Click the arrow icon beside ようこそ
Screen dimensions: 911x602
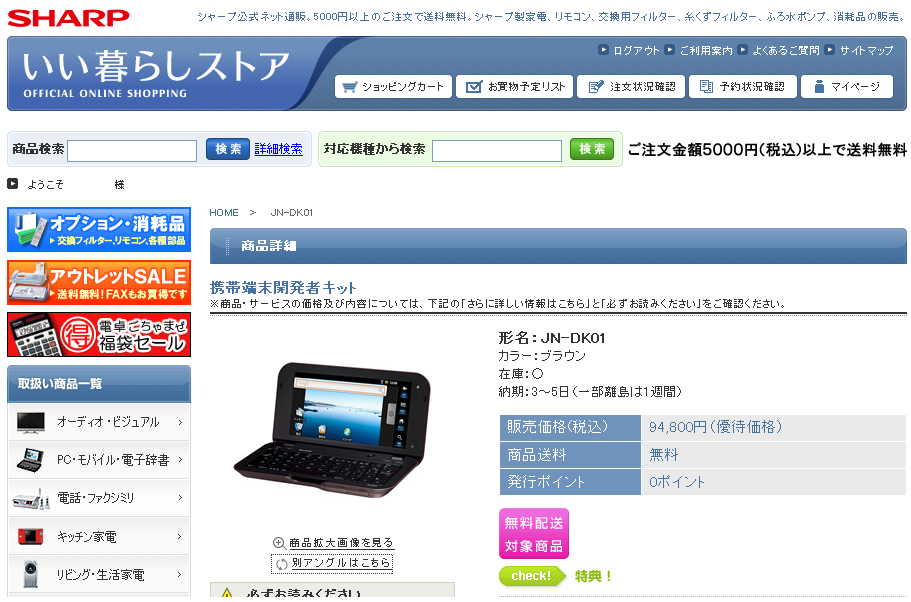pos(12,184)
